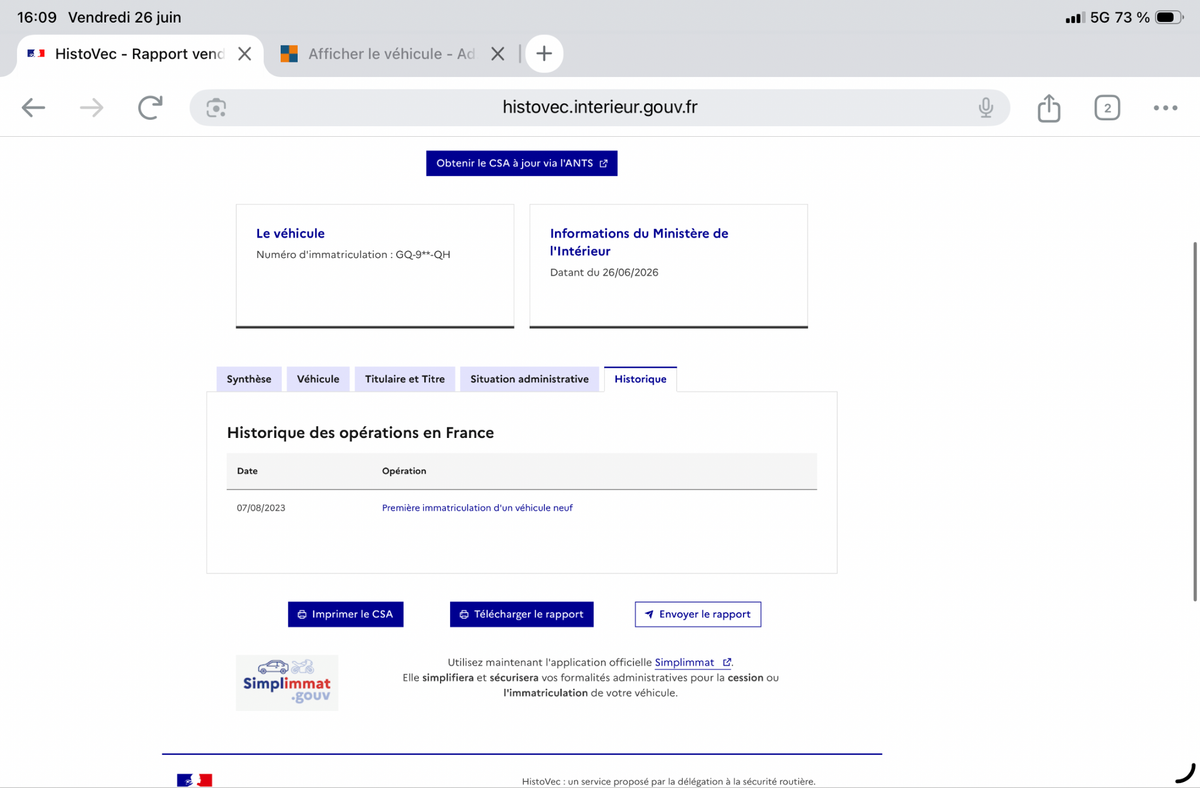Click the French flag logo in footer

pos(194,780)
